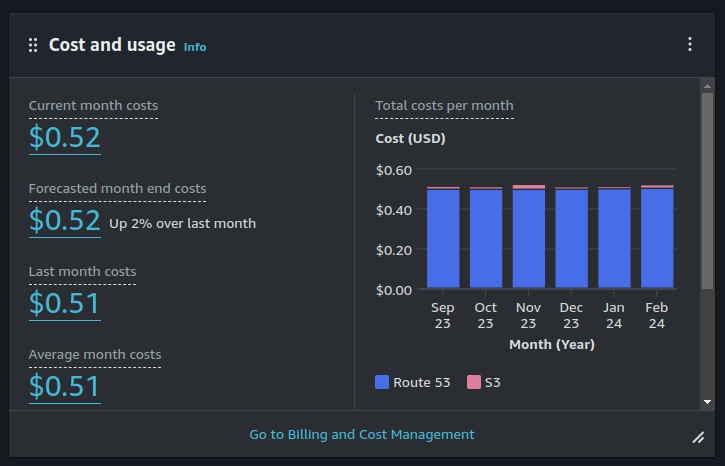Click the Dec 23 cost bar
Screen dimensions: 725x466
pos(571,238)
